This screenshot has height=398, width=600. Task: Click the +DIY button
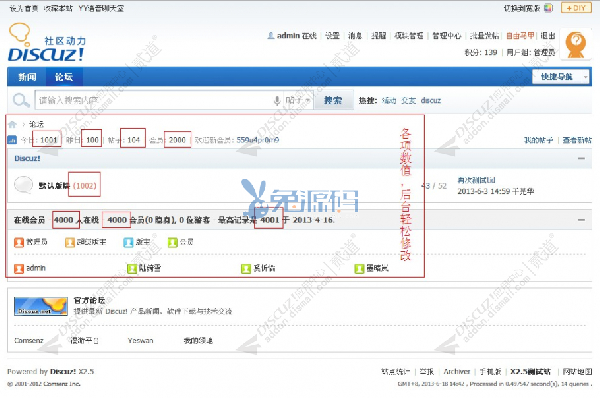pos(576,8)
